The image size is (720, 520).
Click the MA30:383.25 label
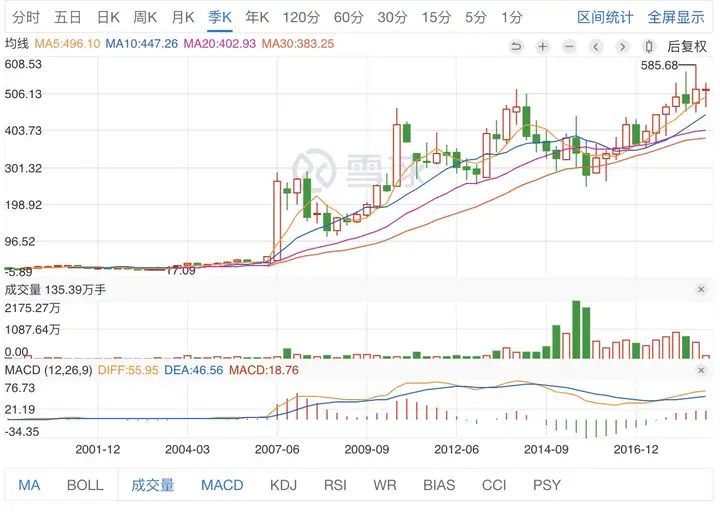[298, 44]
